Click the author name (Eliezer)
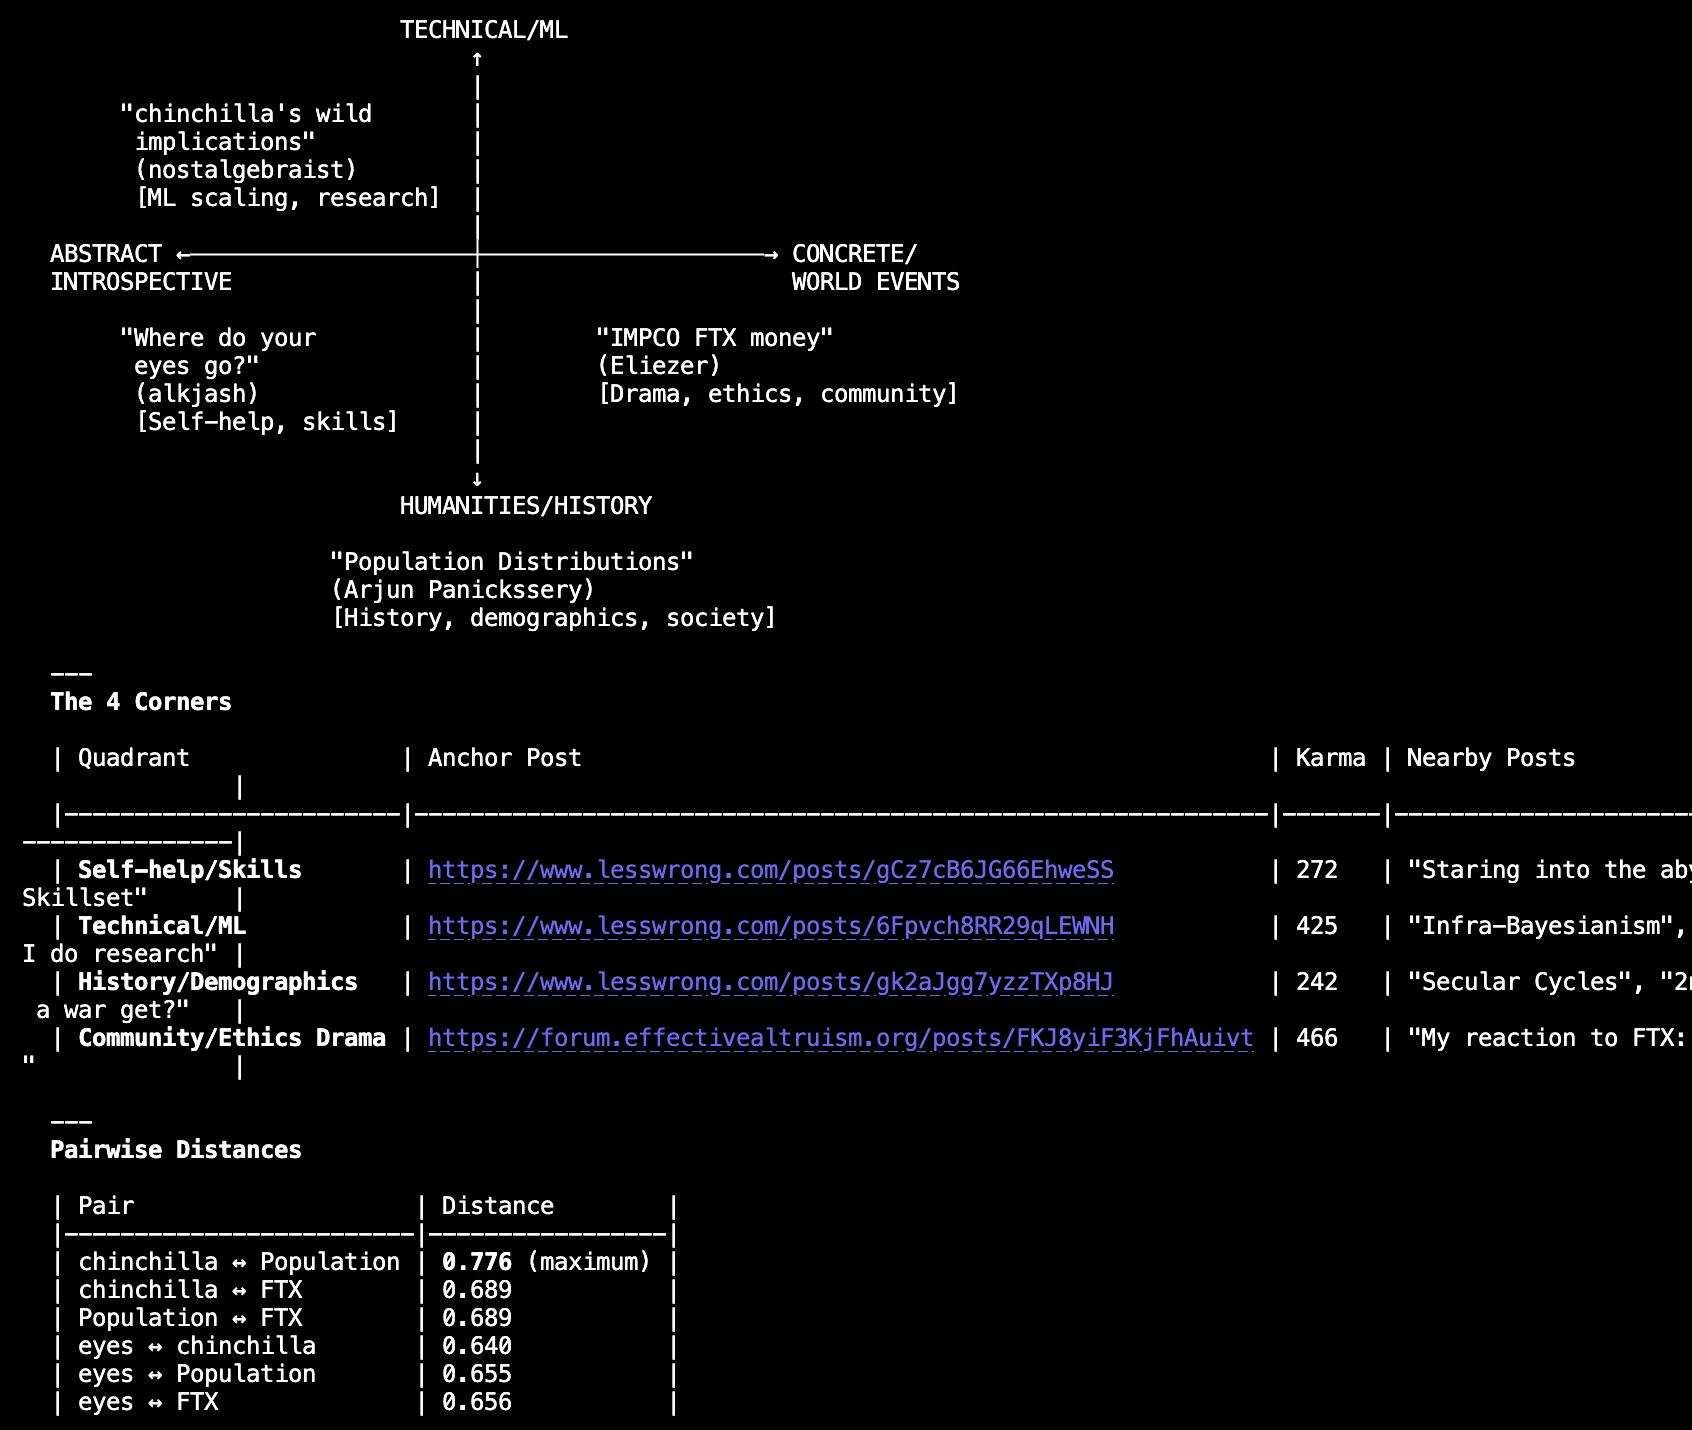Viewport: 1692px width, 1430px height. coord(659,366)
